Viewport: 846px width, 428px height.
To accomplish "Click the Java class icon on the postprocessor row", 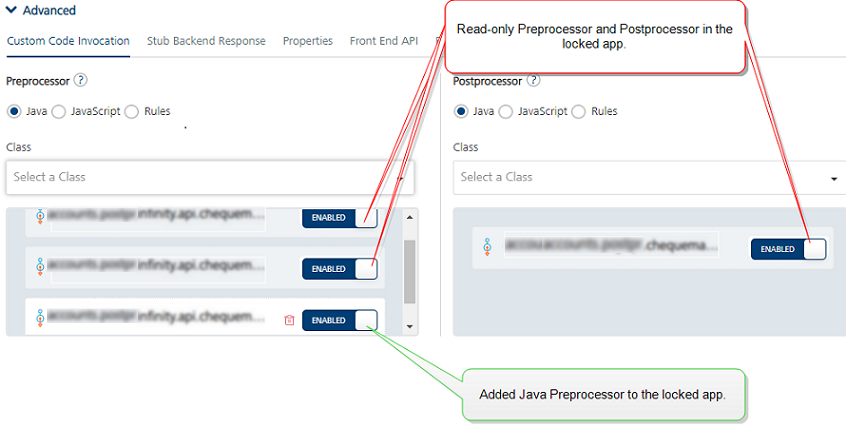I will click(487, 246).
